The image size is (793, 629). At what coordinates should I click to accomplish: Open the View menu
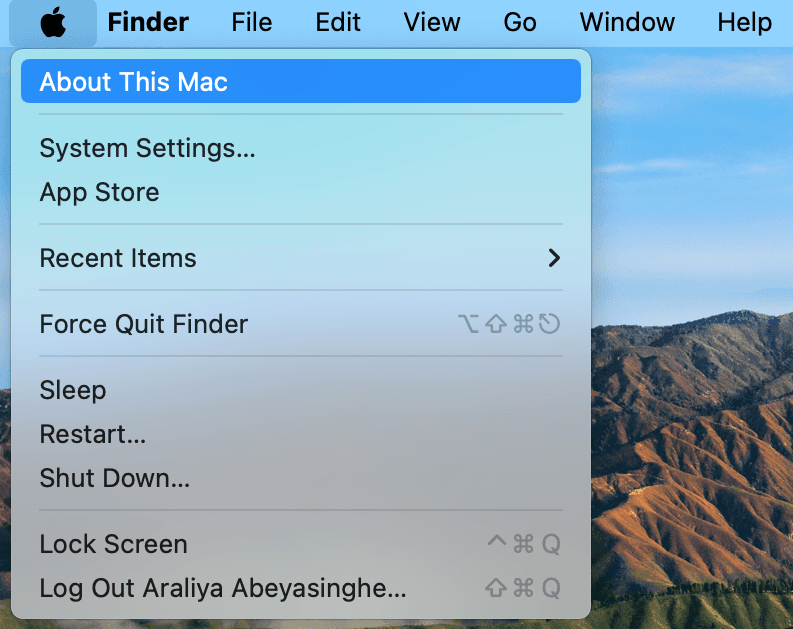[430, 23]
